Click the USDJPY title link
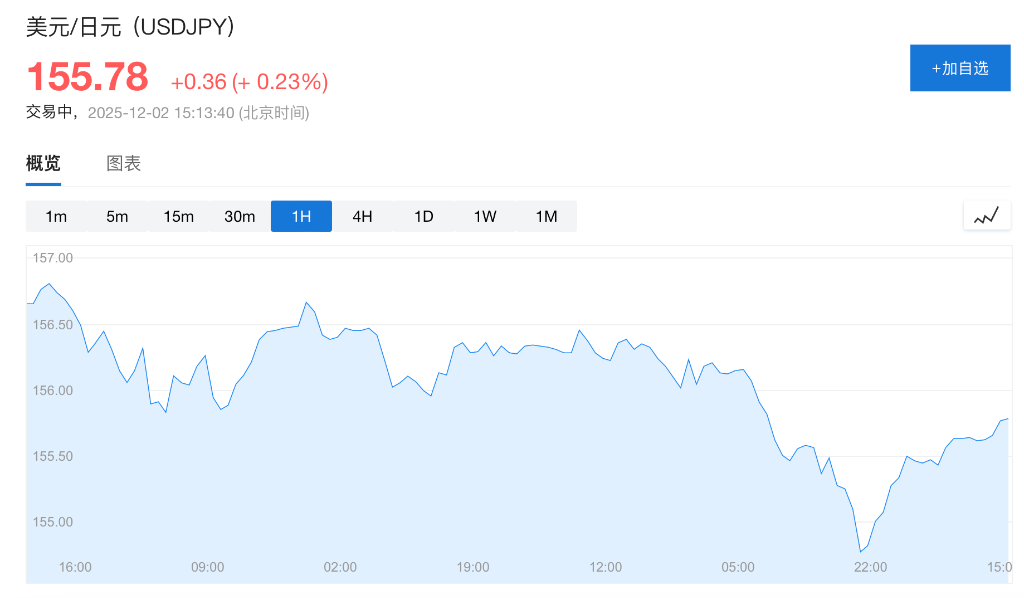The image size is (1024, 598). point(130,27)
